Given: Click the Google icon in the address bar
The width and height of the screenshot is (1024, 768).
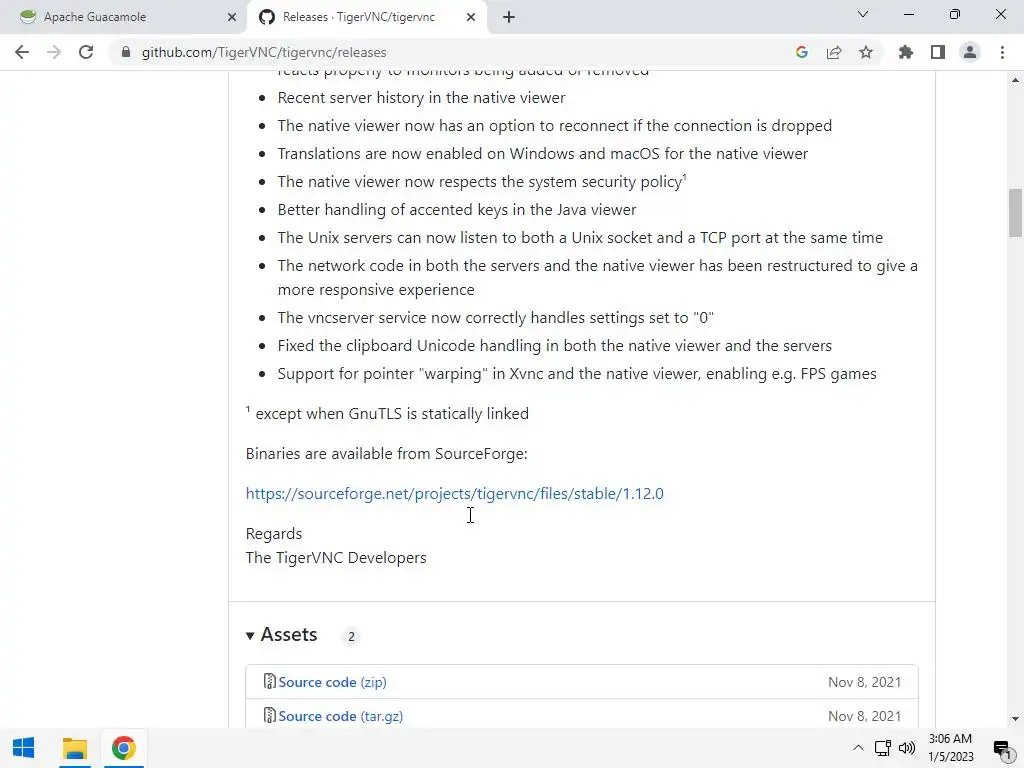Looking at the screenshot, I should click(x=802, y=52).
